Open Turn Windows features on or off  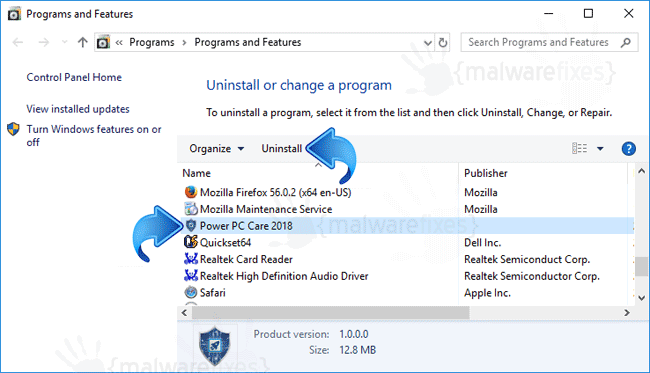pyautogui.click(x=94, y=136)
